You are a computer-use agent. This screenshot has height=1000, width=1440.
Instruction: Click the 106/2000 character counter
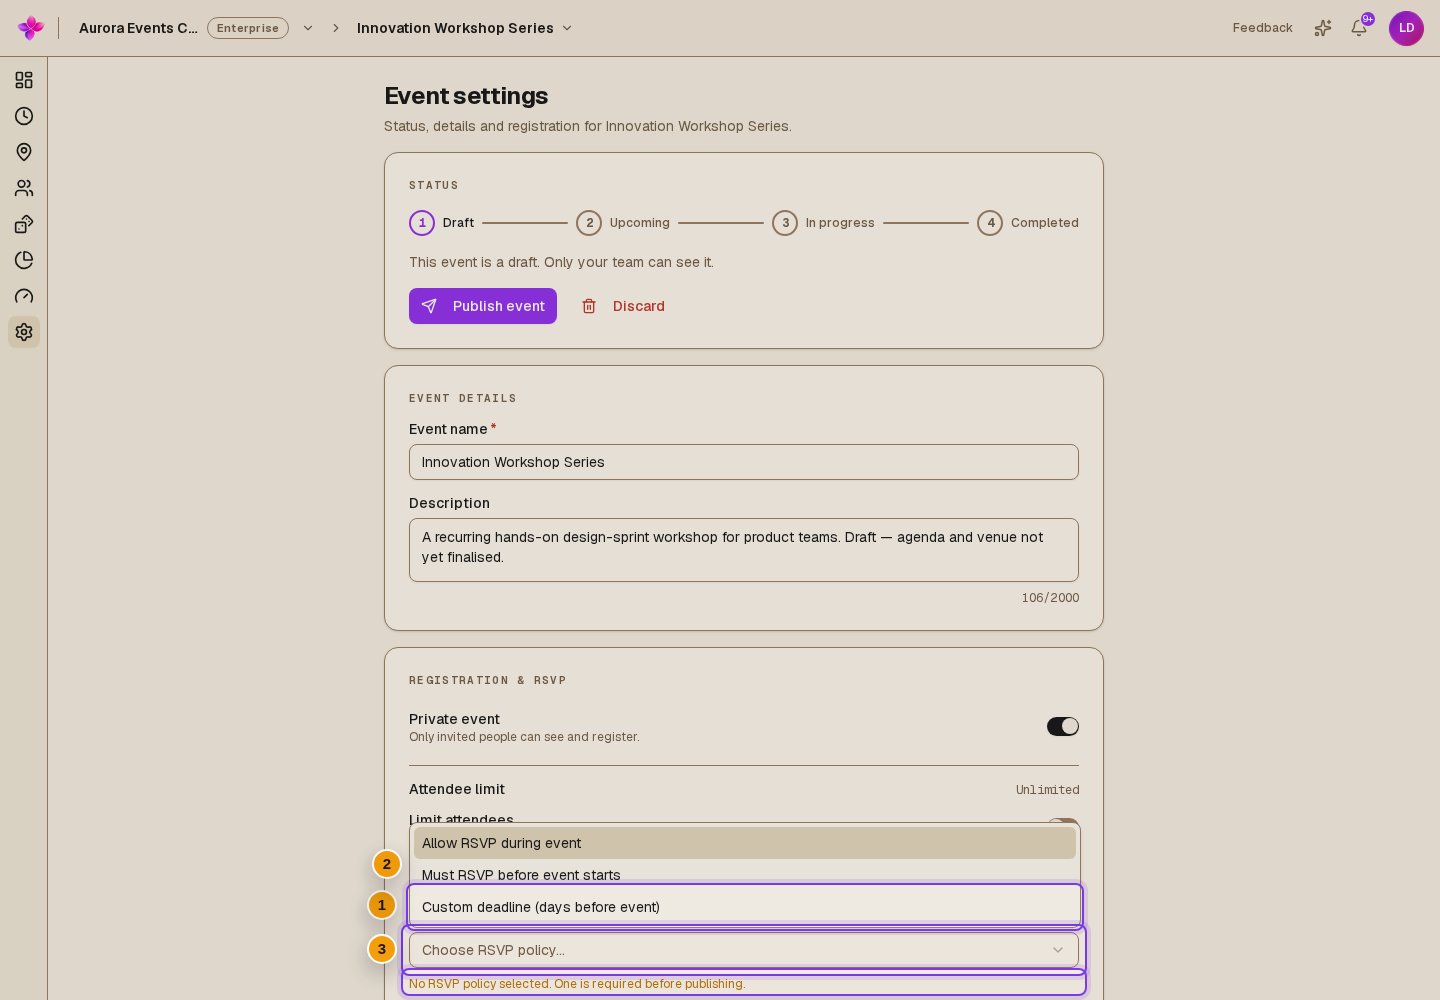[x=1050, y=598]
